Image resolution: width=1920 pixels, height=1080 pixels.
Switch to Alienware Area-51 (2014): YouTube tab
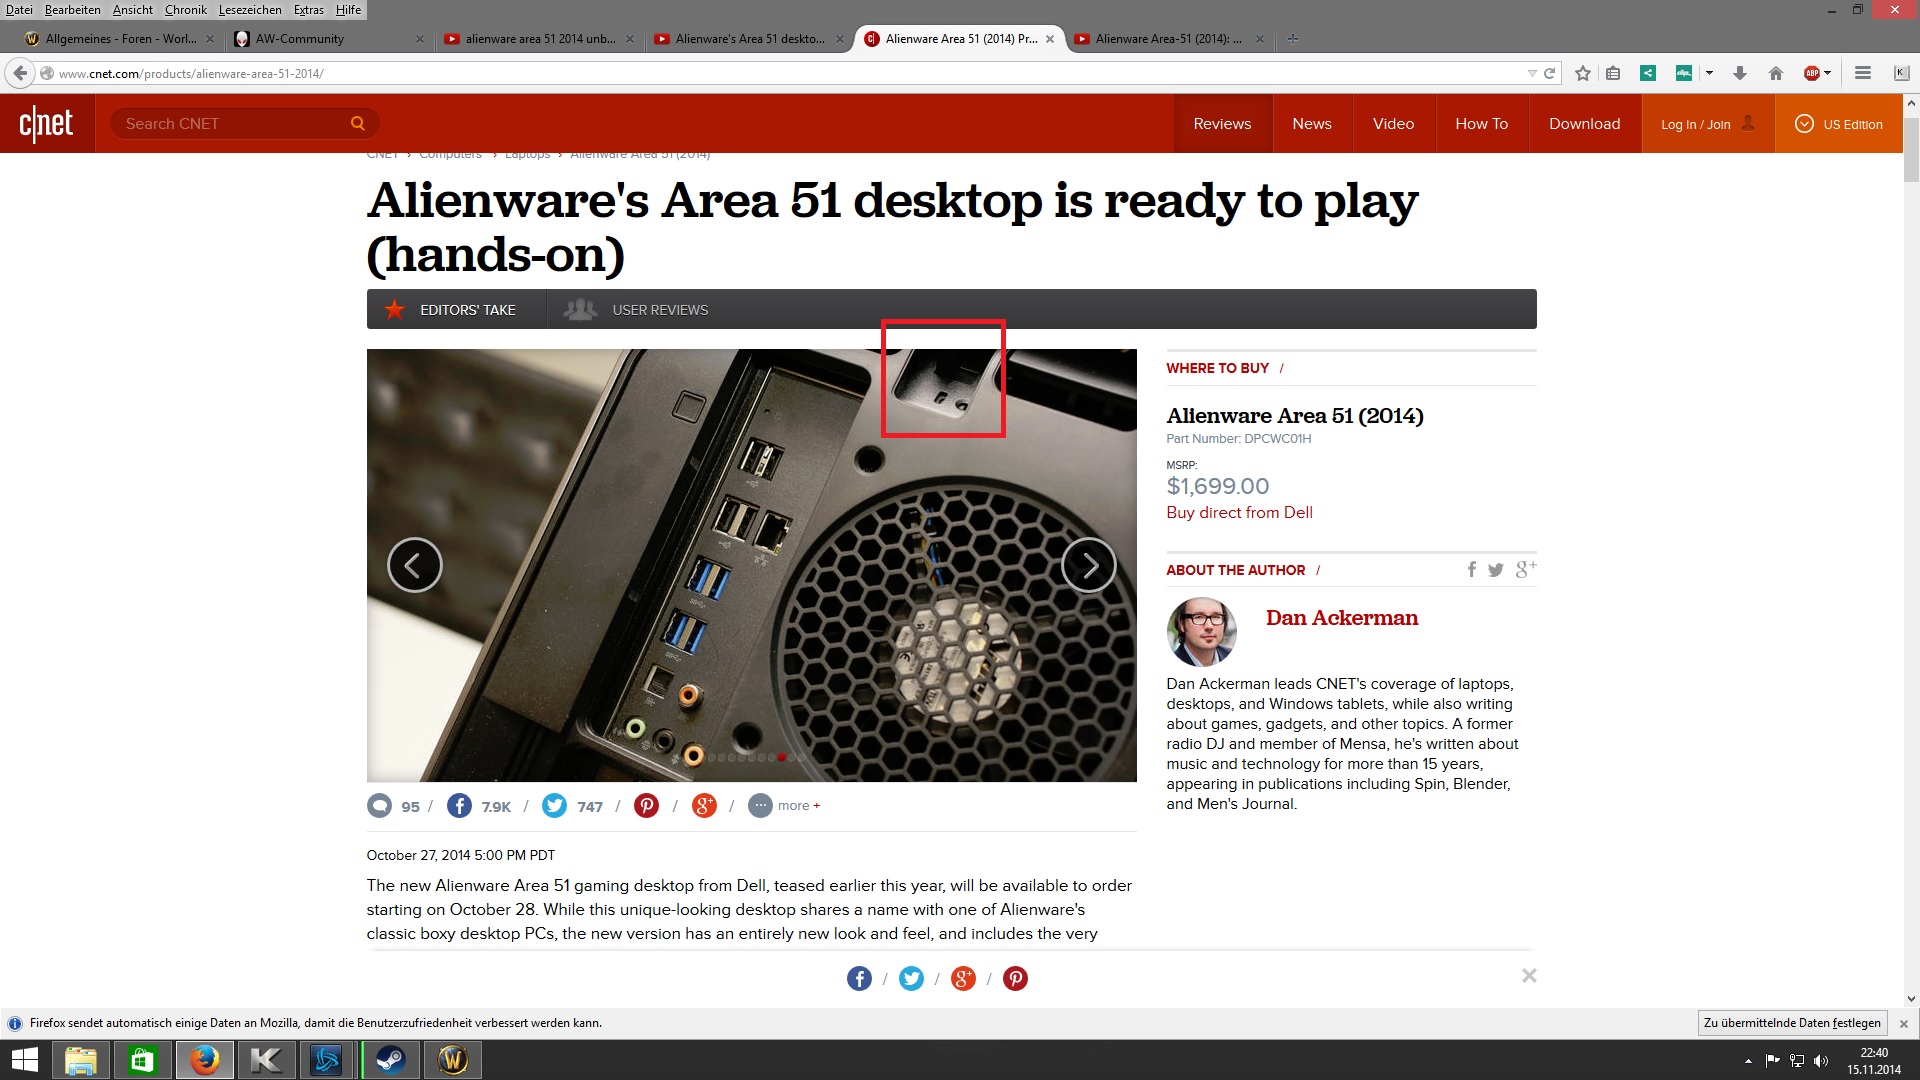(x=1168, y=39)
